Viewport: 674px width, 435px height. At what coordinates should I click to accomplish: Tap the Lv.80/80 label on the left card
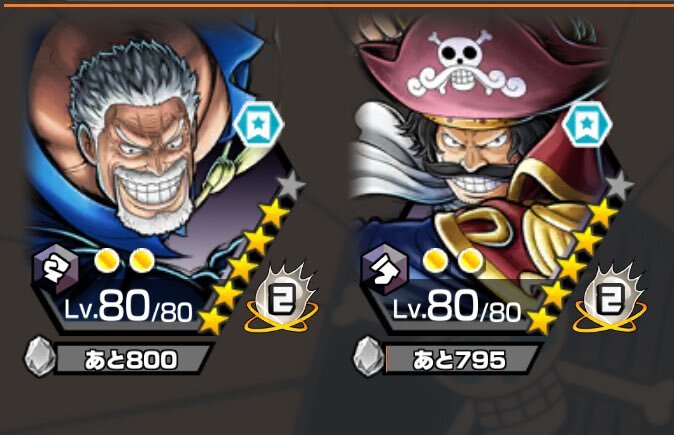pyautogui.click(x=128, y=309)
